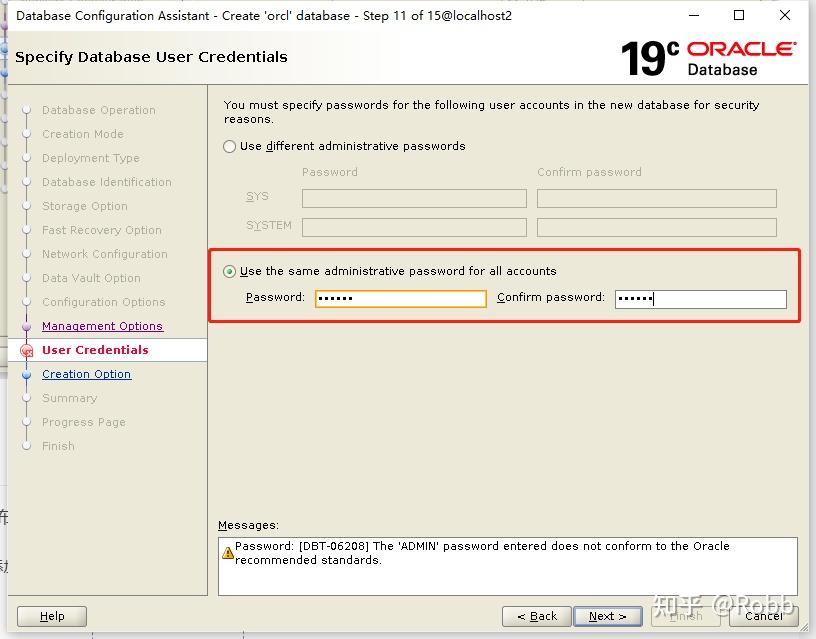The width and height of the screenshot is (816, 639).
Task: Click the Management Options step bullet icon
Action: (x=27, y=327)
